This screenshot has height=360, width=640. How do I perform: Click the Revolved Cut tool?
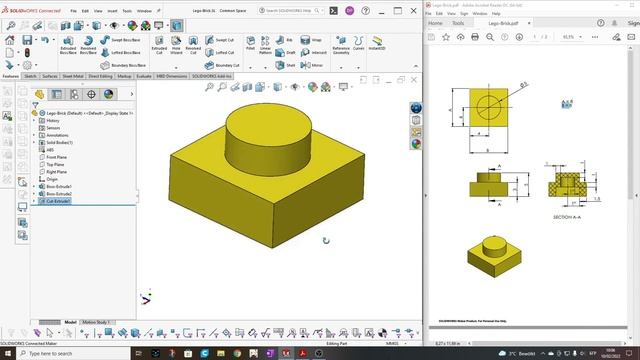click(193, 44)
